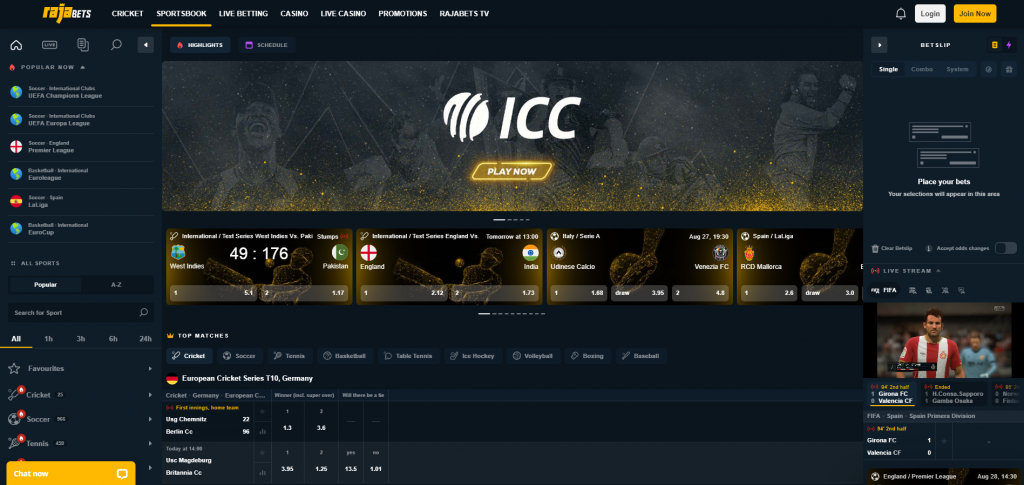Screen dimensions: 1024x485
Task: Open statistics for Usg Chemnitz vs Berlin Cc
Action: click(x=262, y=431)
